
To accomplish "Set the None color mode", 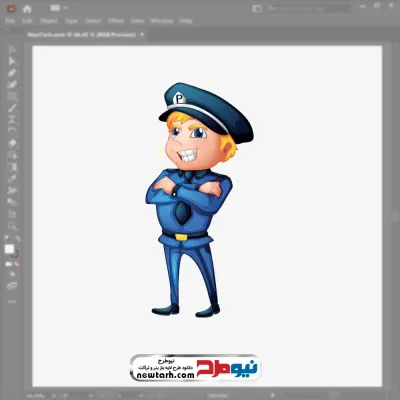I will tap(16, 264).
